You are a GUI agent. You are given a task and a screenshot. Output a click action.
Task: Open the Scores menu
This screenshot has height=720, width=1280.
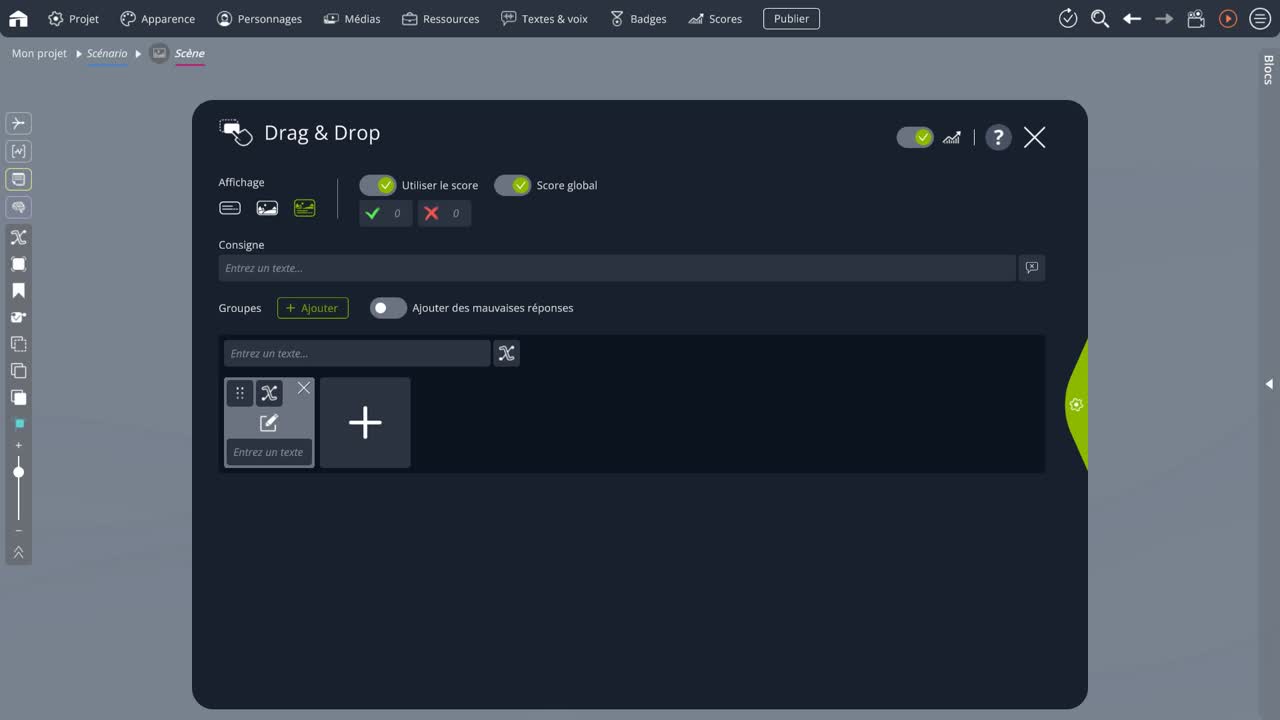(x=715, y=18)
